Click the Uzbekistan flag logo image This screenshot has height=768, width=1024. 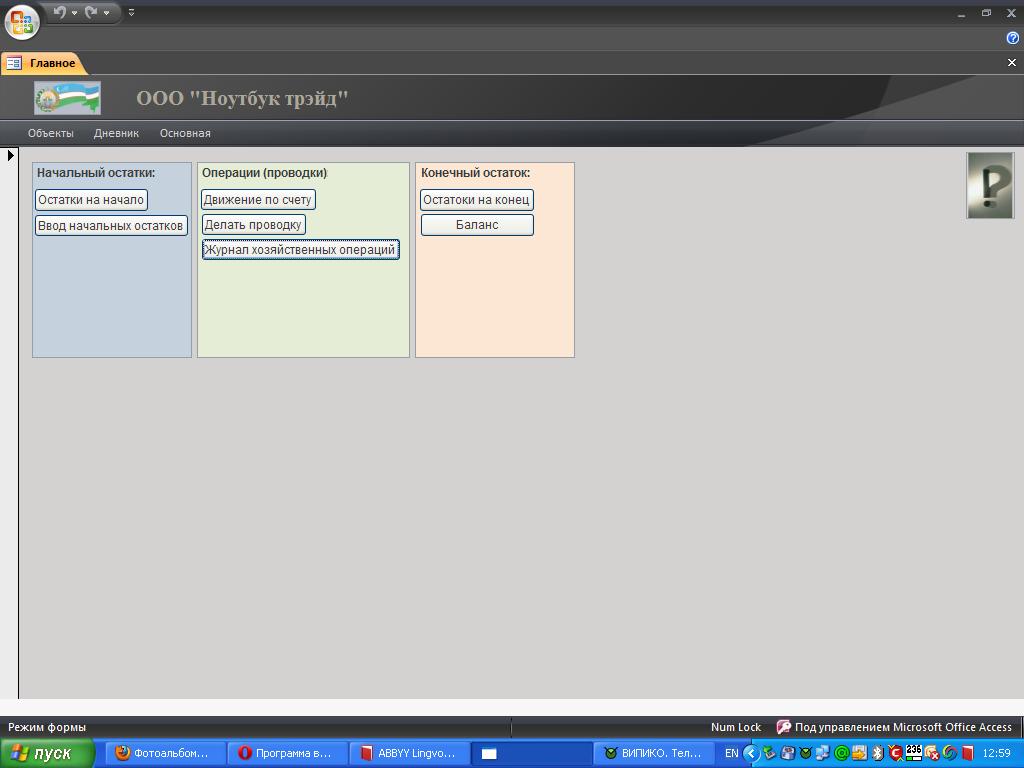67,98
